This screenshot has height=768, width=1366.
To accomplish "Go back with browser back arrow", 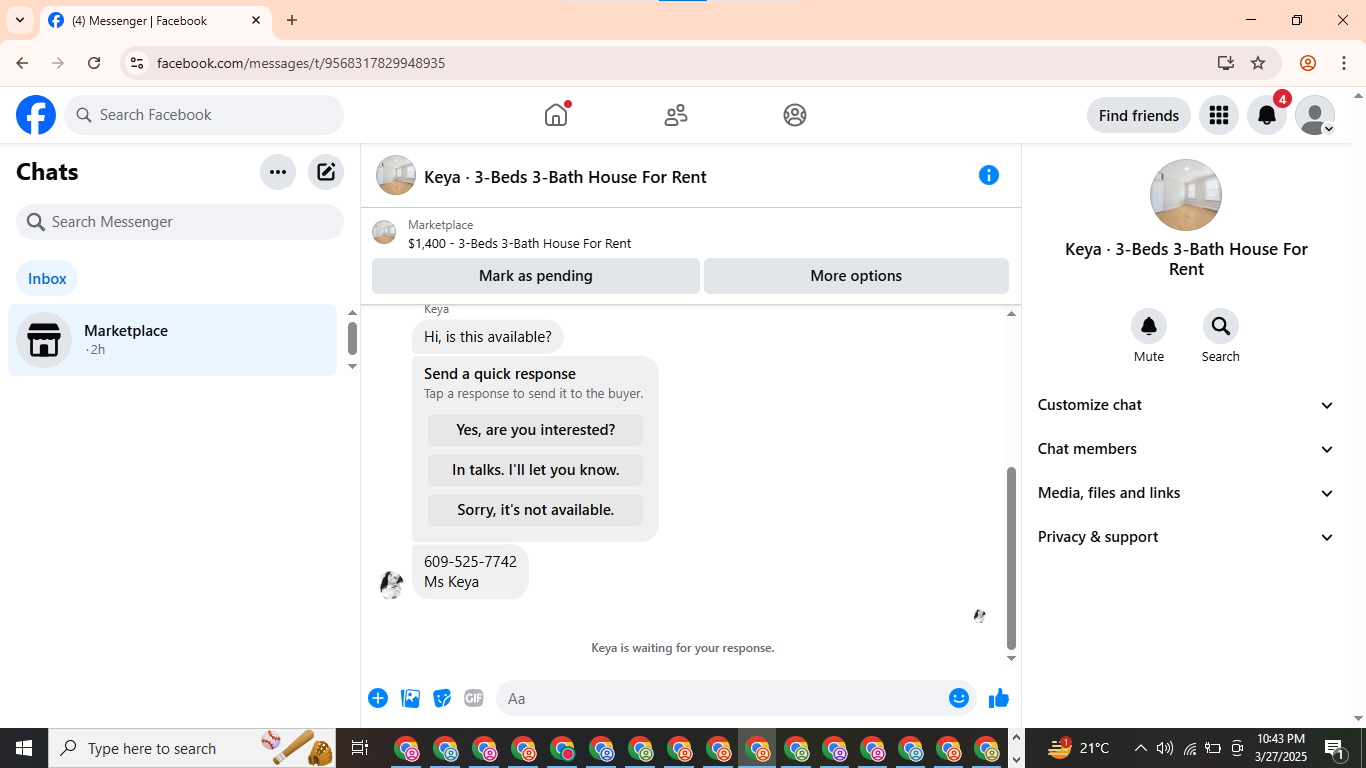I will coord(22,63).
